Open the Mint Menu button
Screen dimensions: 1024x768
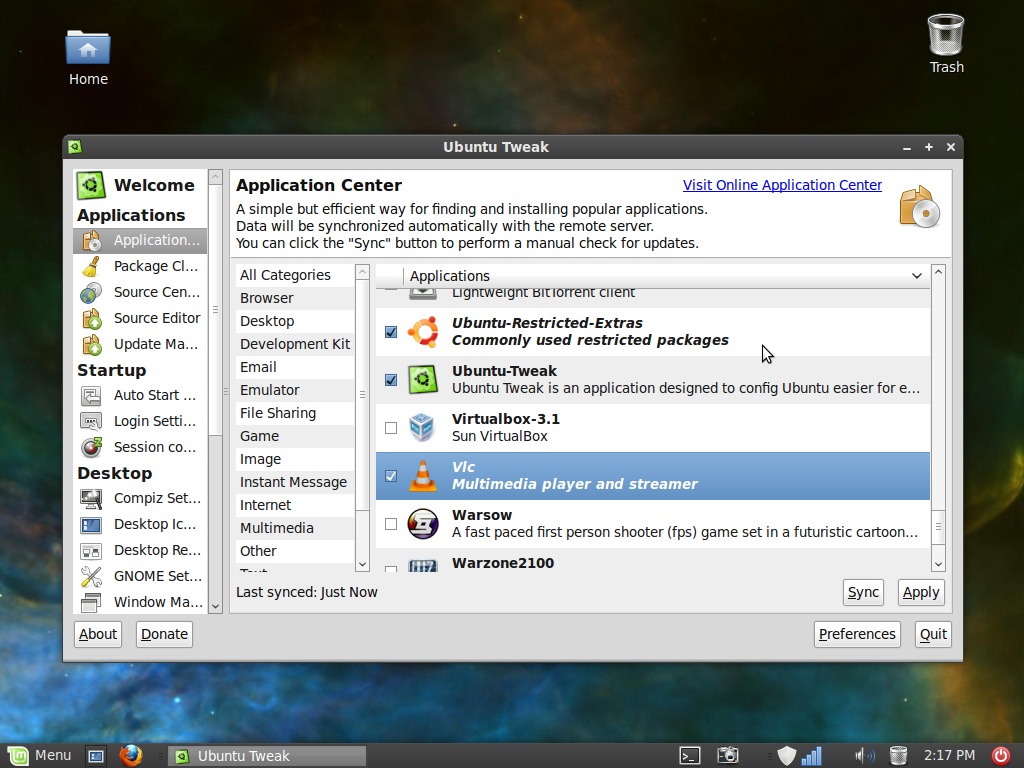pyautogui.click(x=39, y=756)
